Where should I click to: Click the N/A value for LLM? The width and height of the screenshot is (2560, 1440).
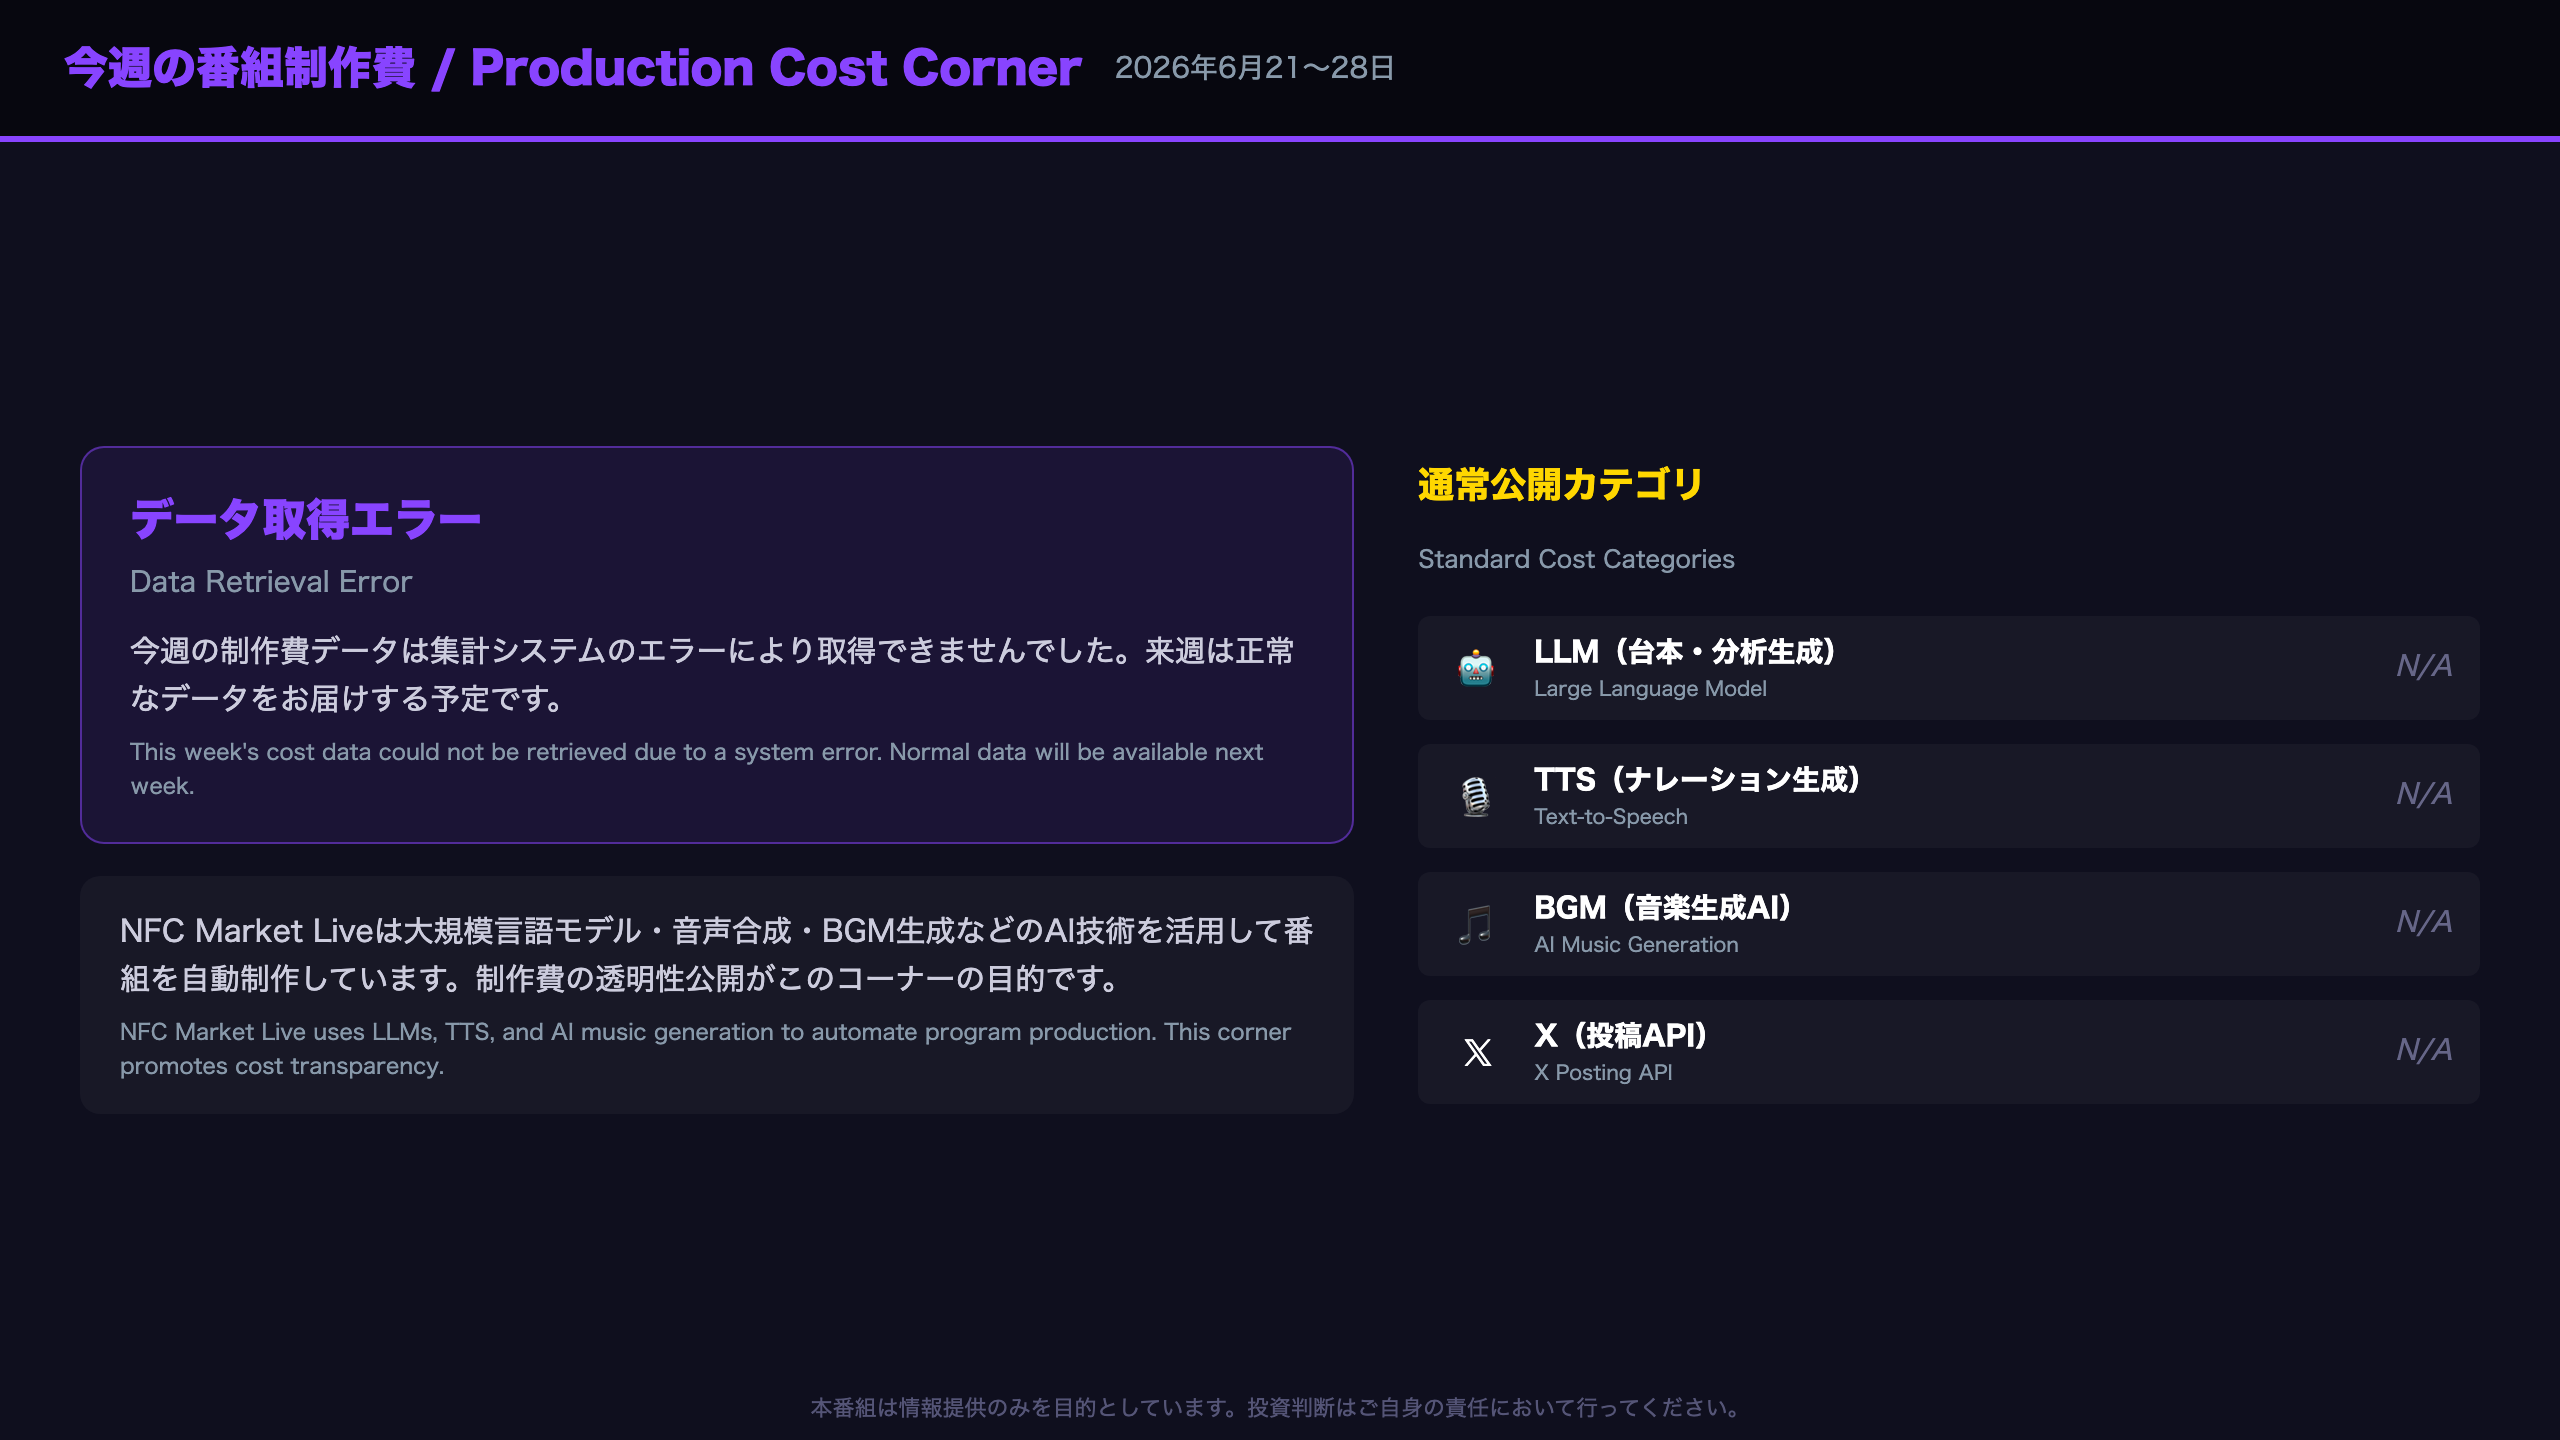[2424, 666]
